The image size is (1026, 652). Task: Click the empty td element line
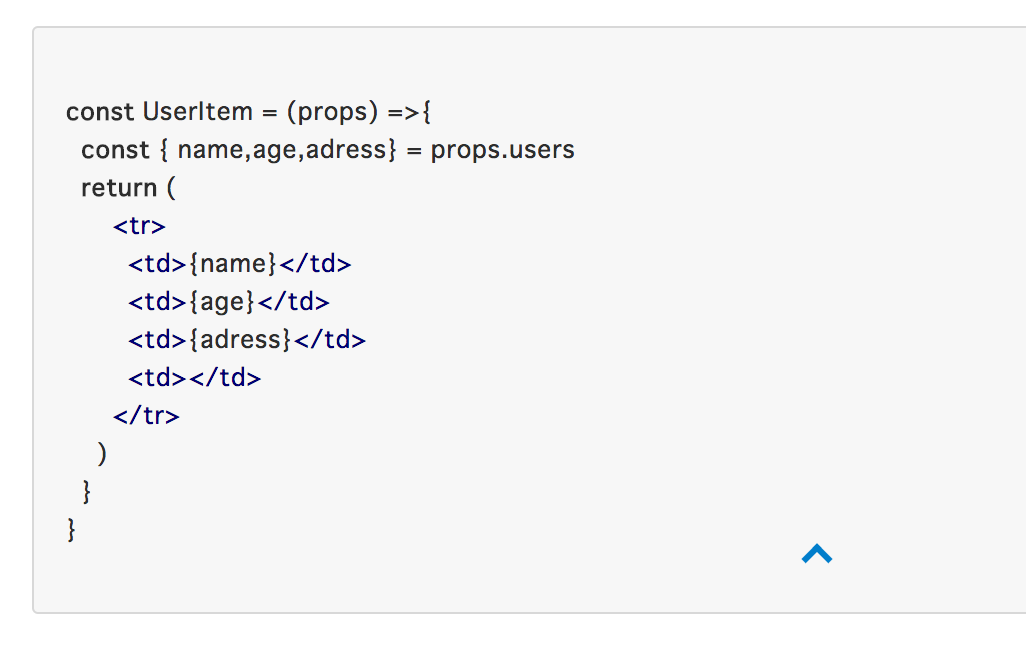194,378
